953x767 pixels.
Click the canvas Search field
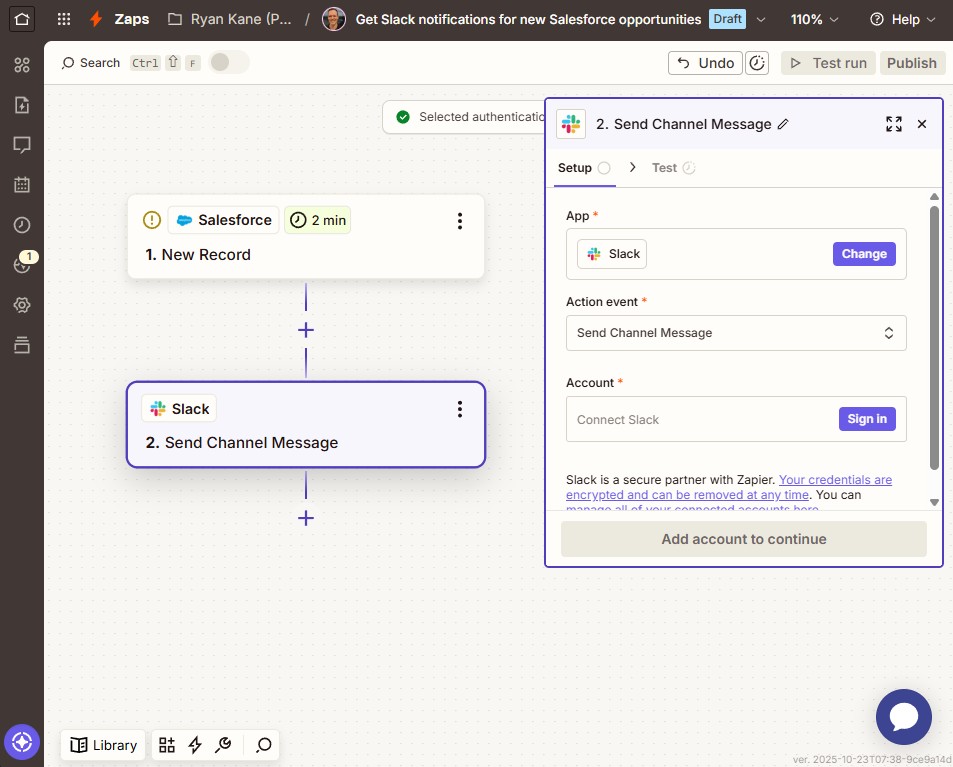tap(91, 63)
